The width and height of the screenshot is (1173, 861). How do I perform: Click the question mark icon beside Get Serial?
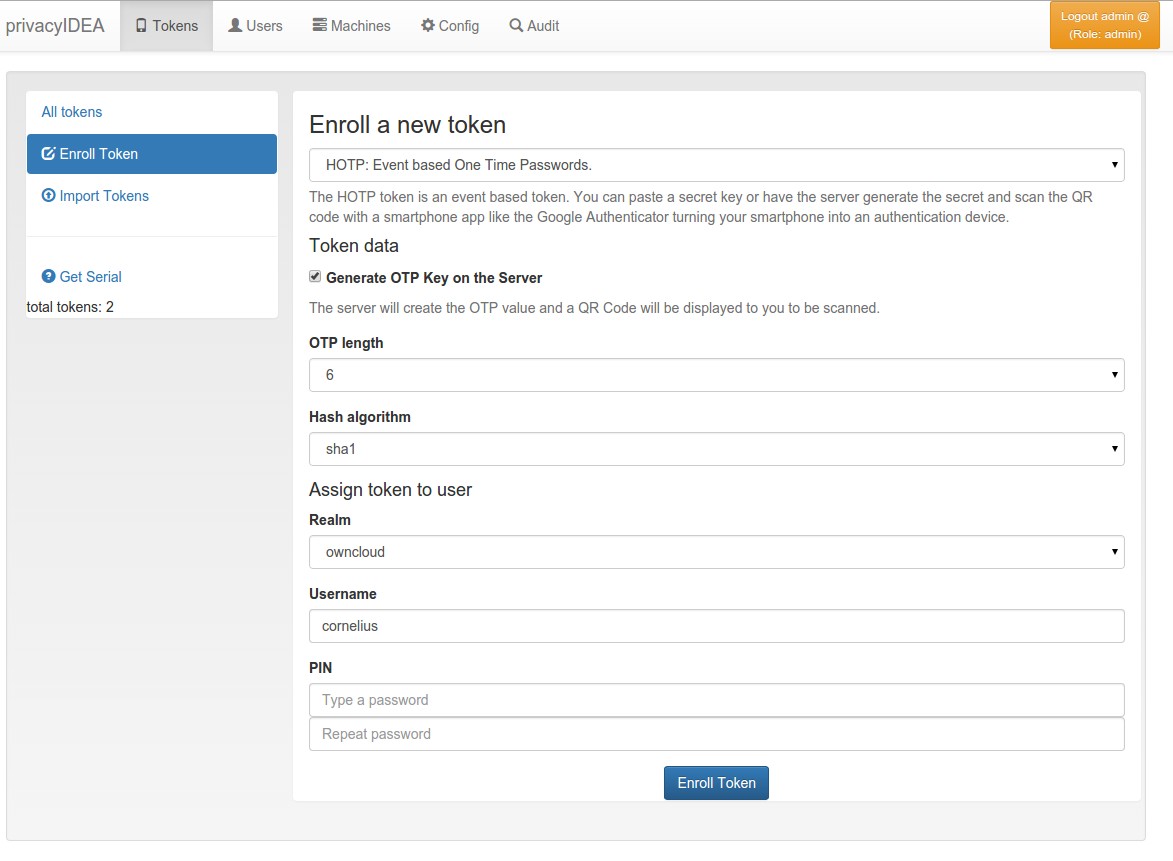click(49, 276)
